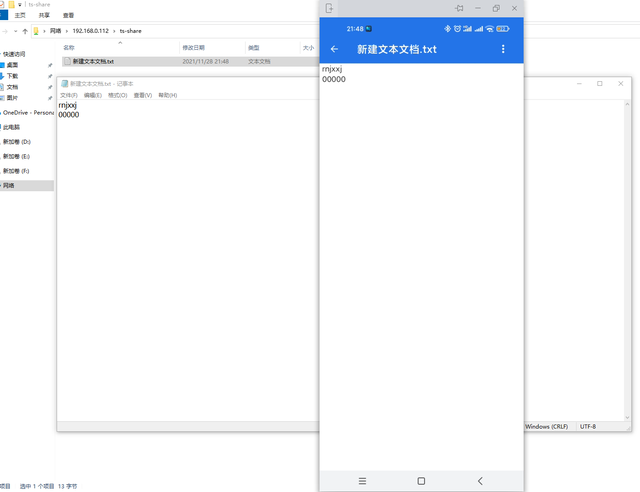Sort by 修改日期 column header
640x492 pixels.
pyautogui.click(x=193, y=48)
